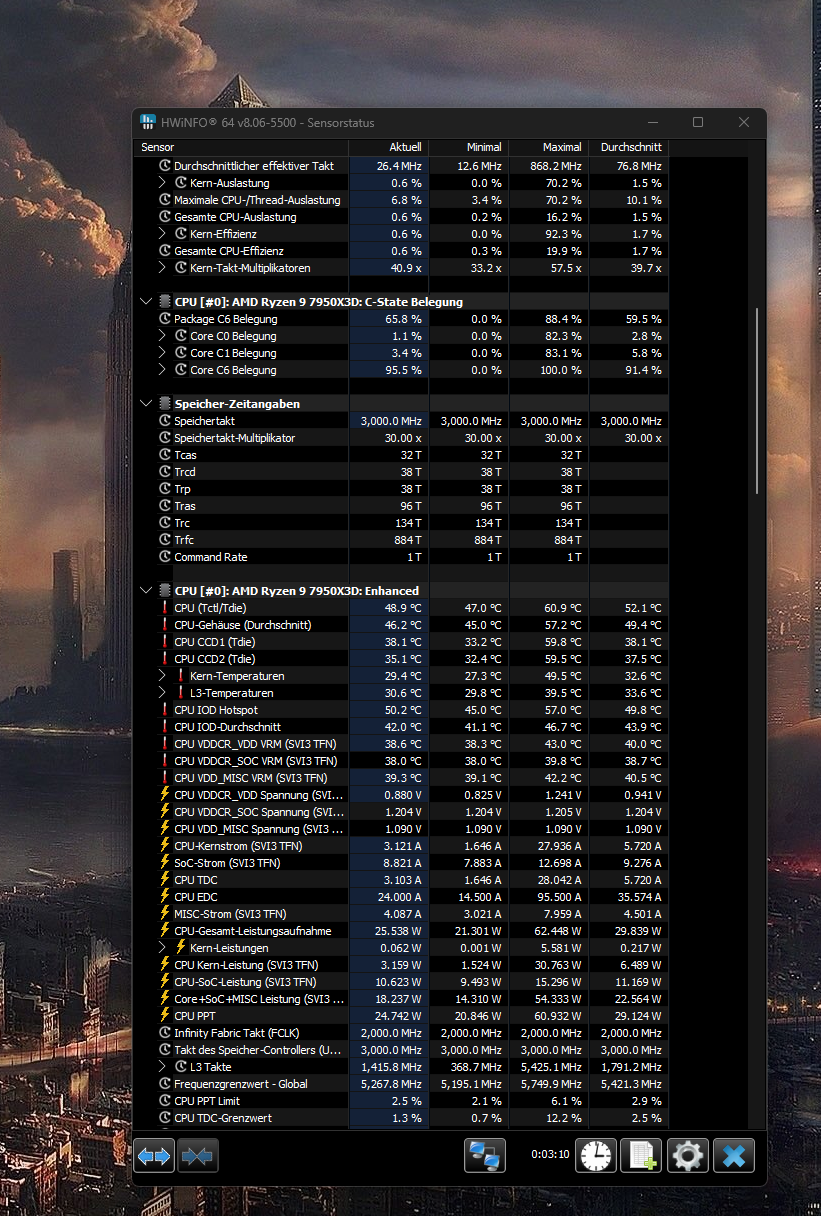Click the lightning icon beside CPU PPT

(x=166, y=1016)
